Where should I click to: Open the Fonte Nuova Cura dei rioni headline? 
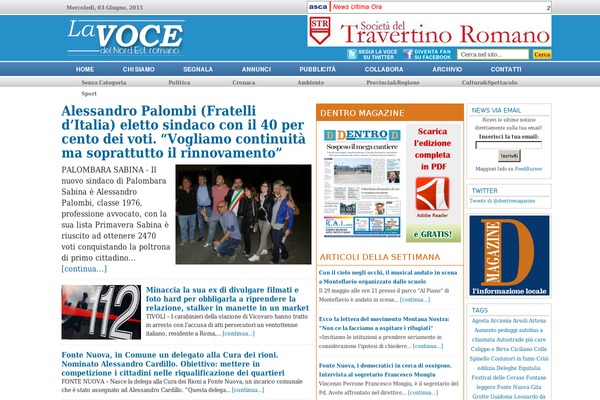[x=173, y=364]
